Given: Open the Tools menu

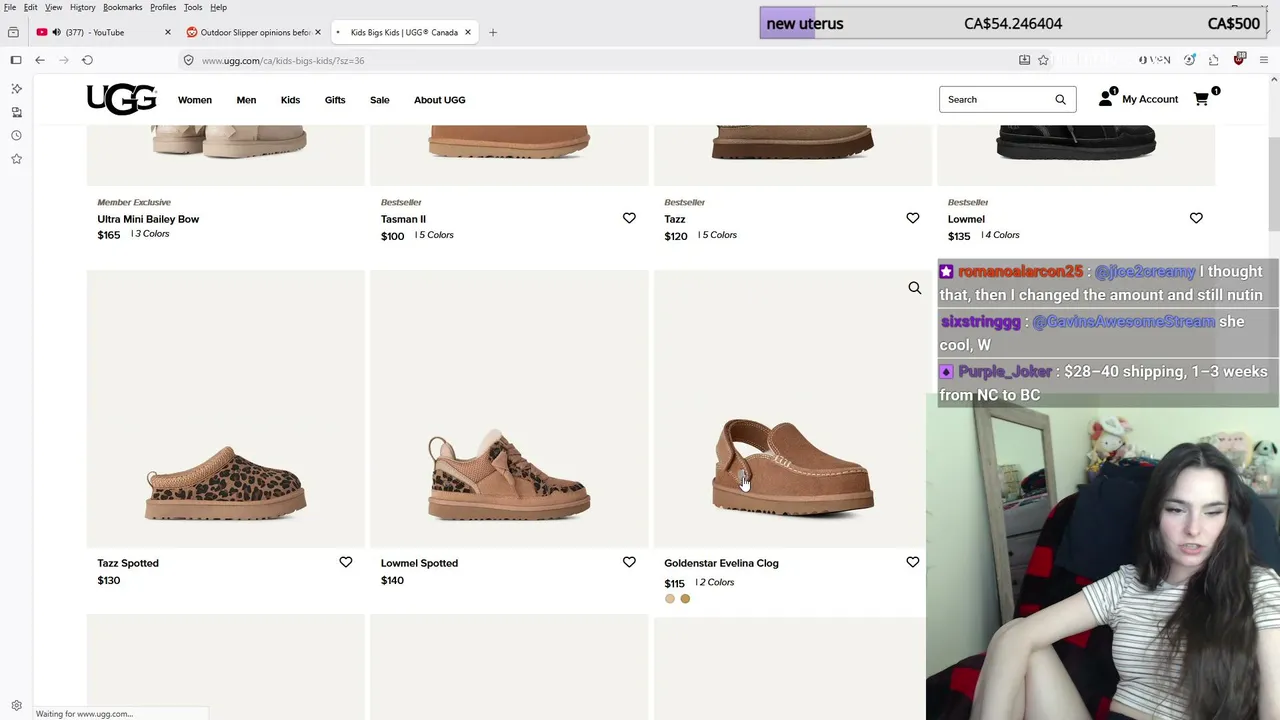Looking at the screenshot, I should pos(193,7).
